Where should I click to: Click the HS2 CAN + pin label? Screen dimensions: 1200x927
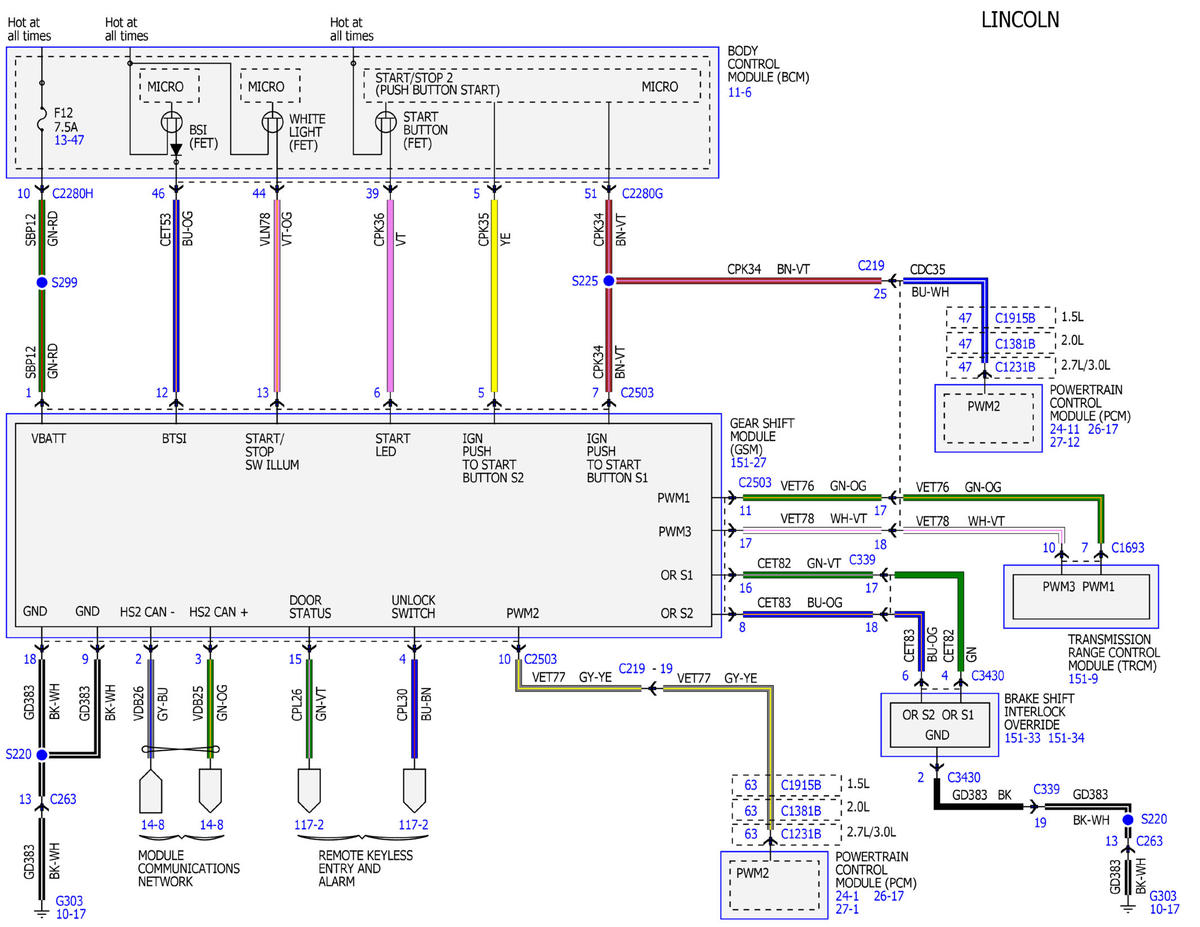coord(218,611)
